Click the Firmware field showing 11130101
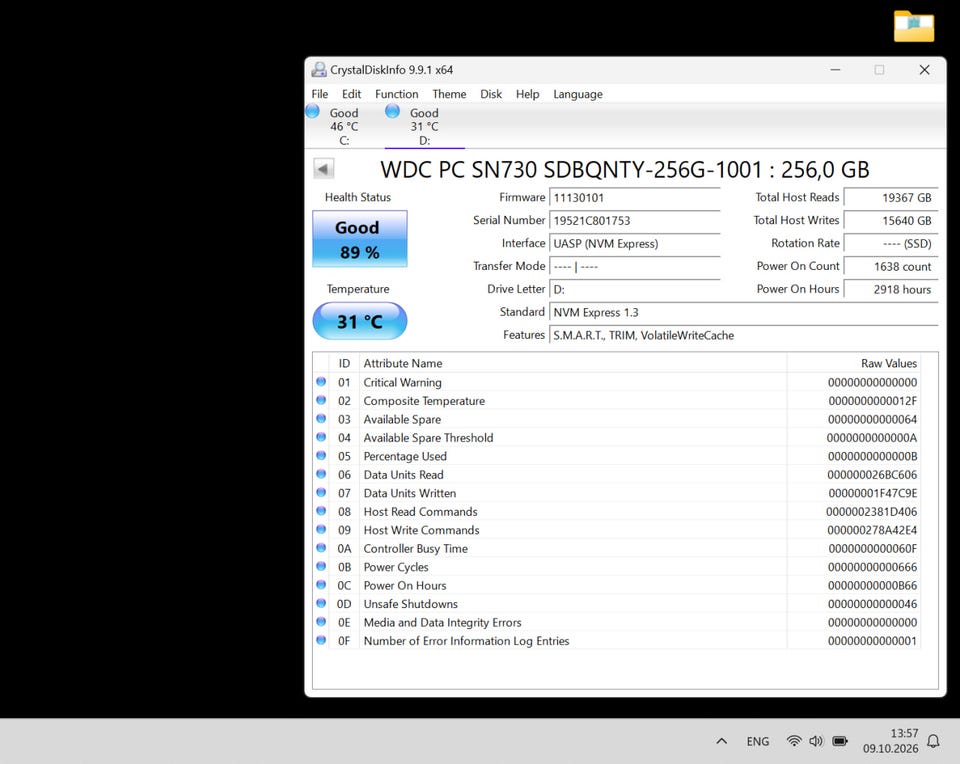This screenshot has width=960, height=764. (634, 198)
